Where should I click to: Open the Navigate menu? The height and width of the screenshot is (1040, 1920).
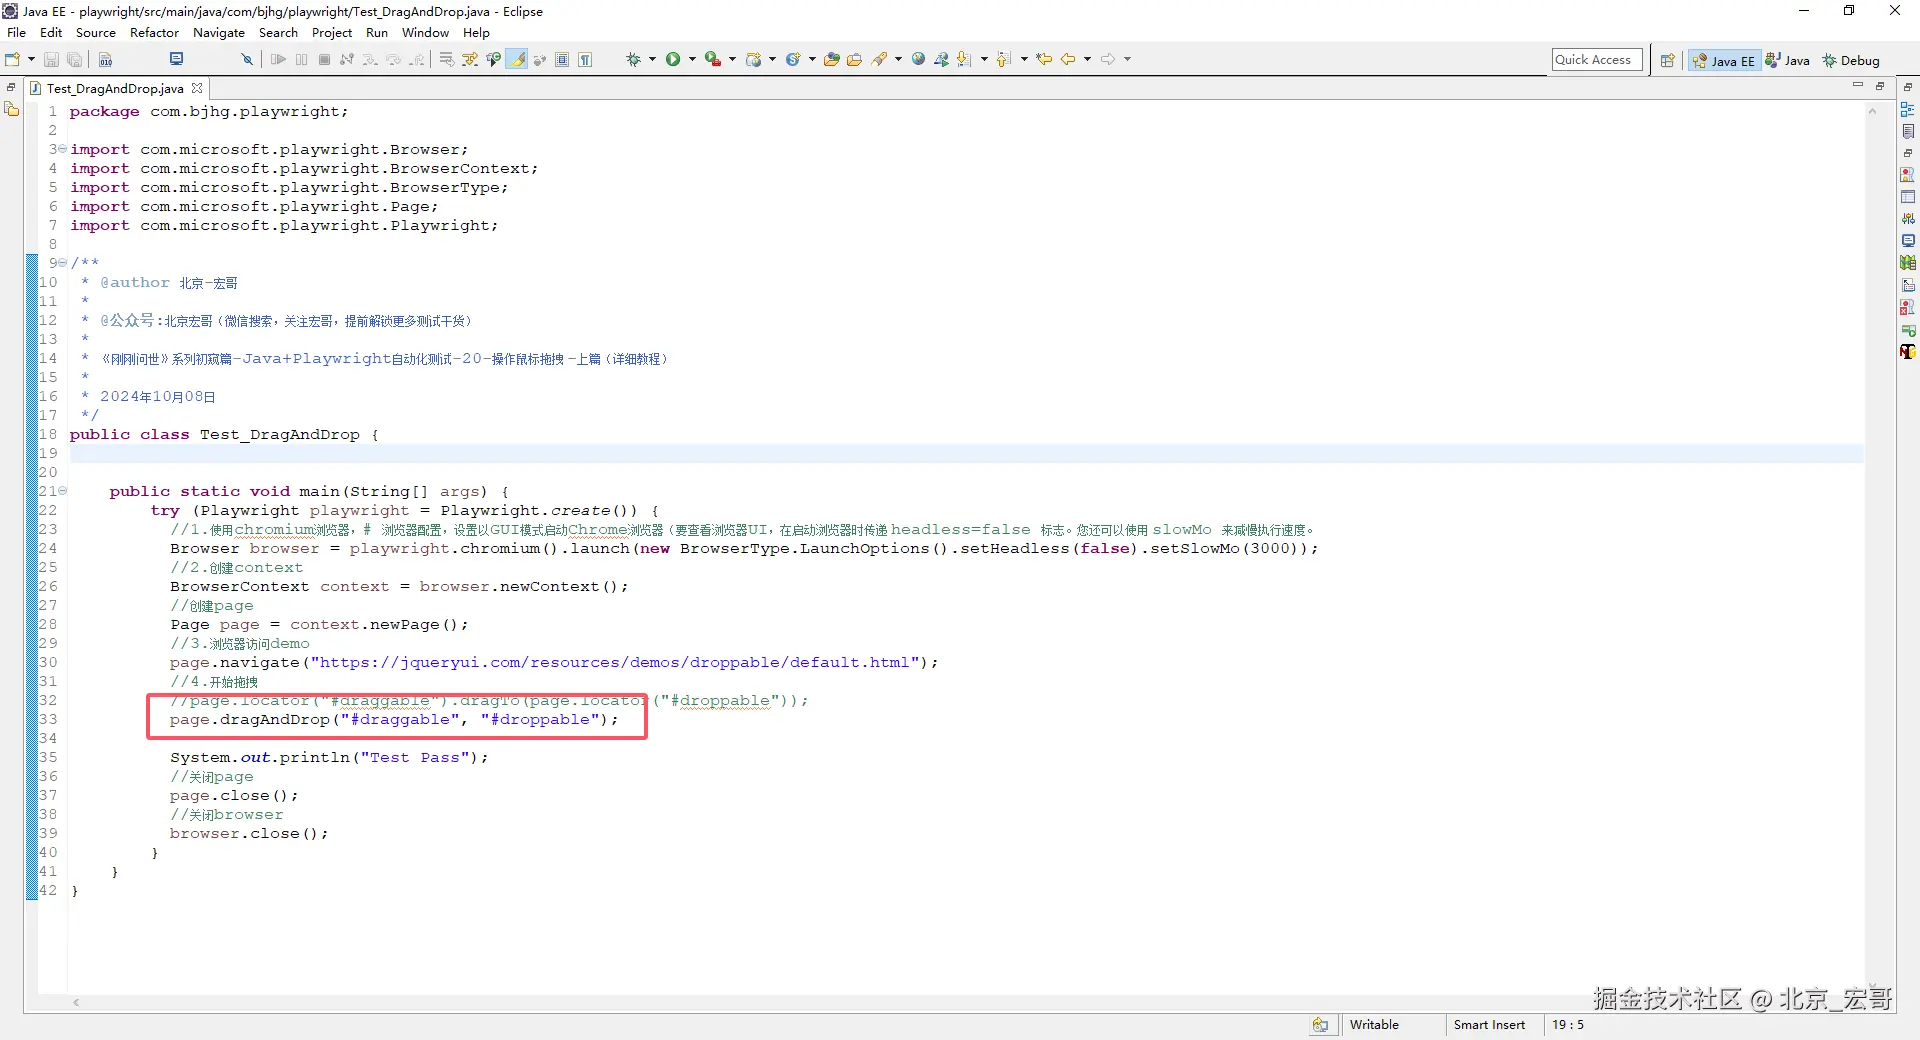pos(219,32)
